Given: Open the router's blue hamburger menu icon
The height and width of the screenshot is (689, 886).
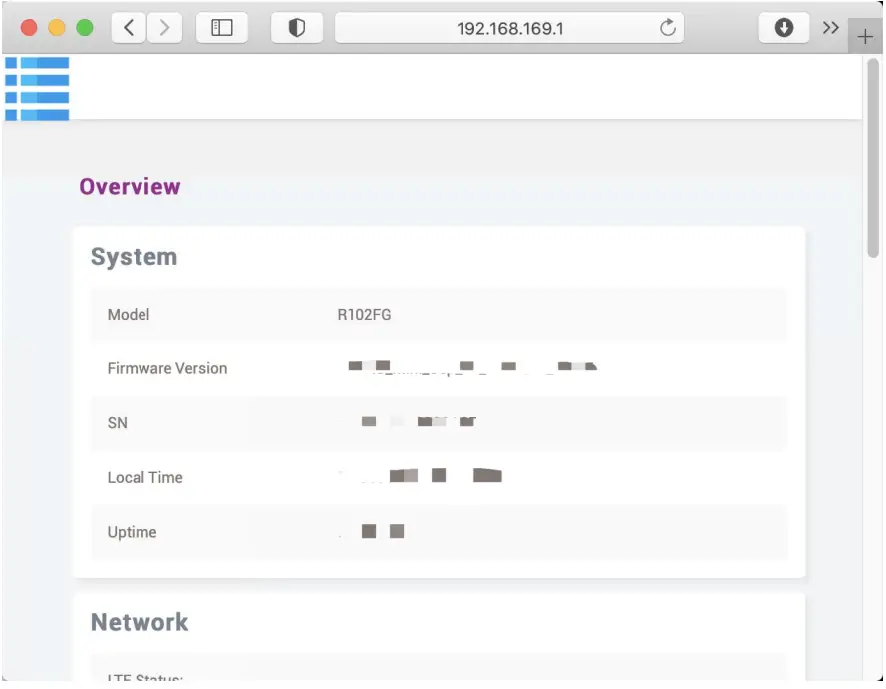Looking at the screenshot, I should [x=37, y=89].
